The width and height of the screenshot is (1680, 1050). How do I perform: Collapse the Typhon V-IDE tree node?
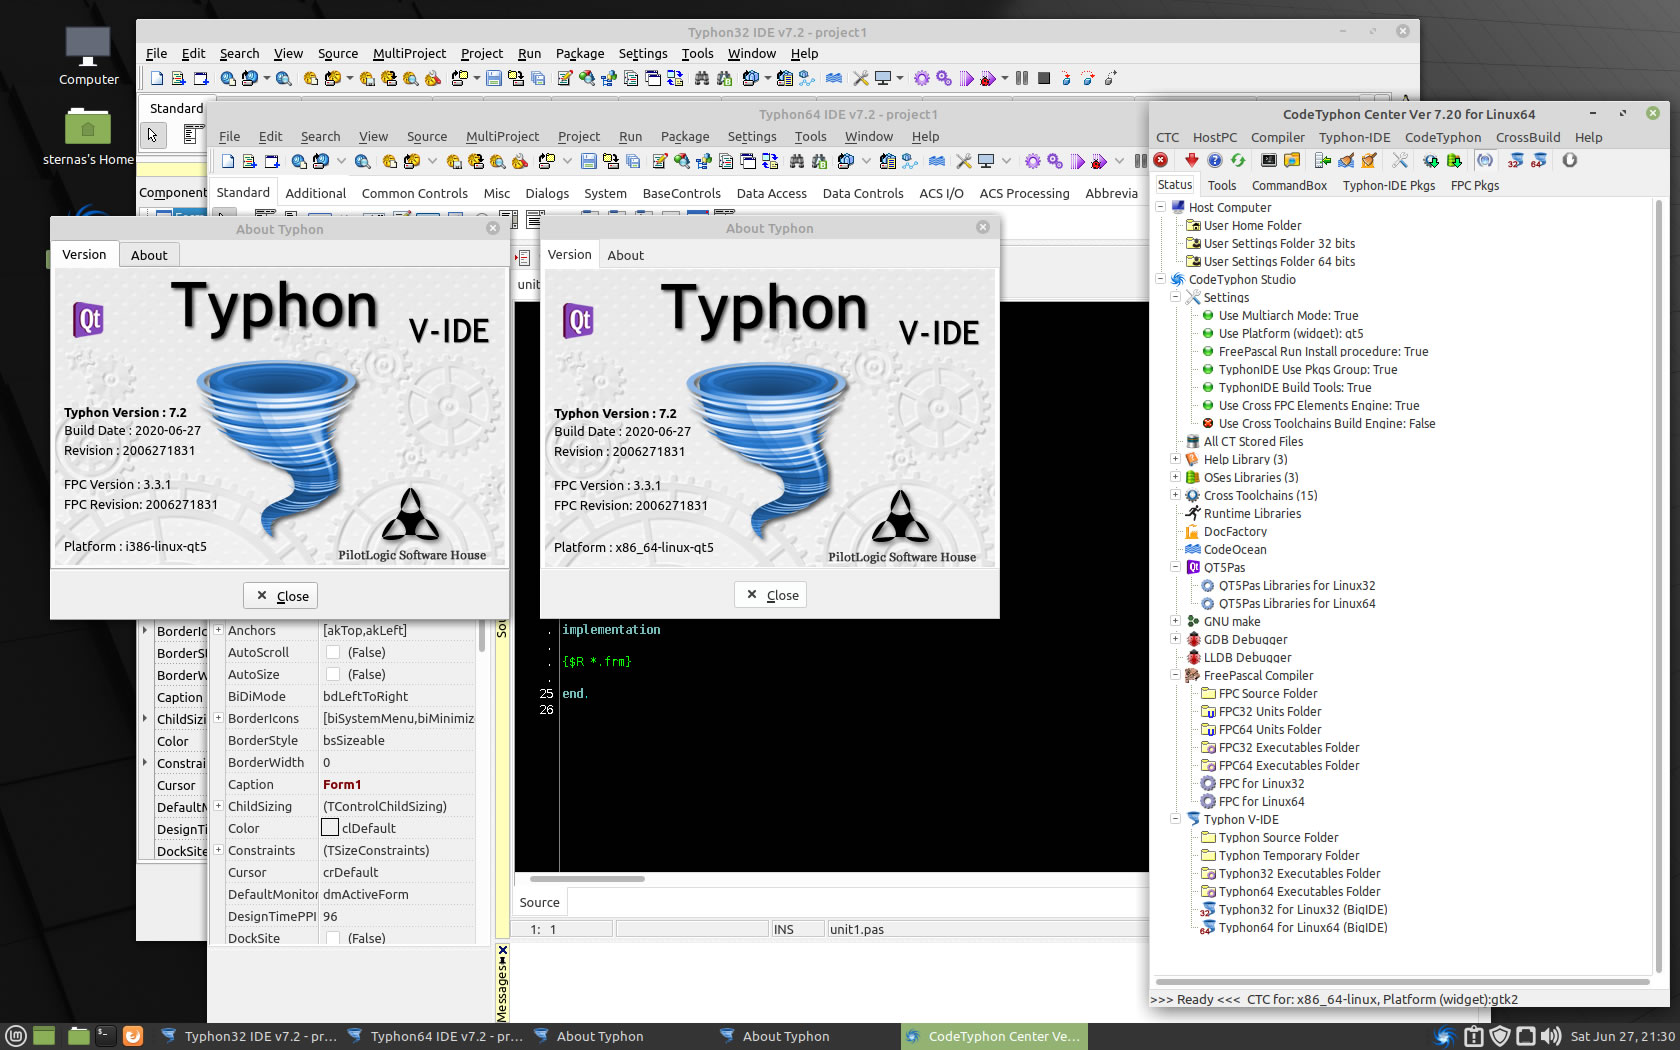pos(1176,819)
